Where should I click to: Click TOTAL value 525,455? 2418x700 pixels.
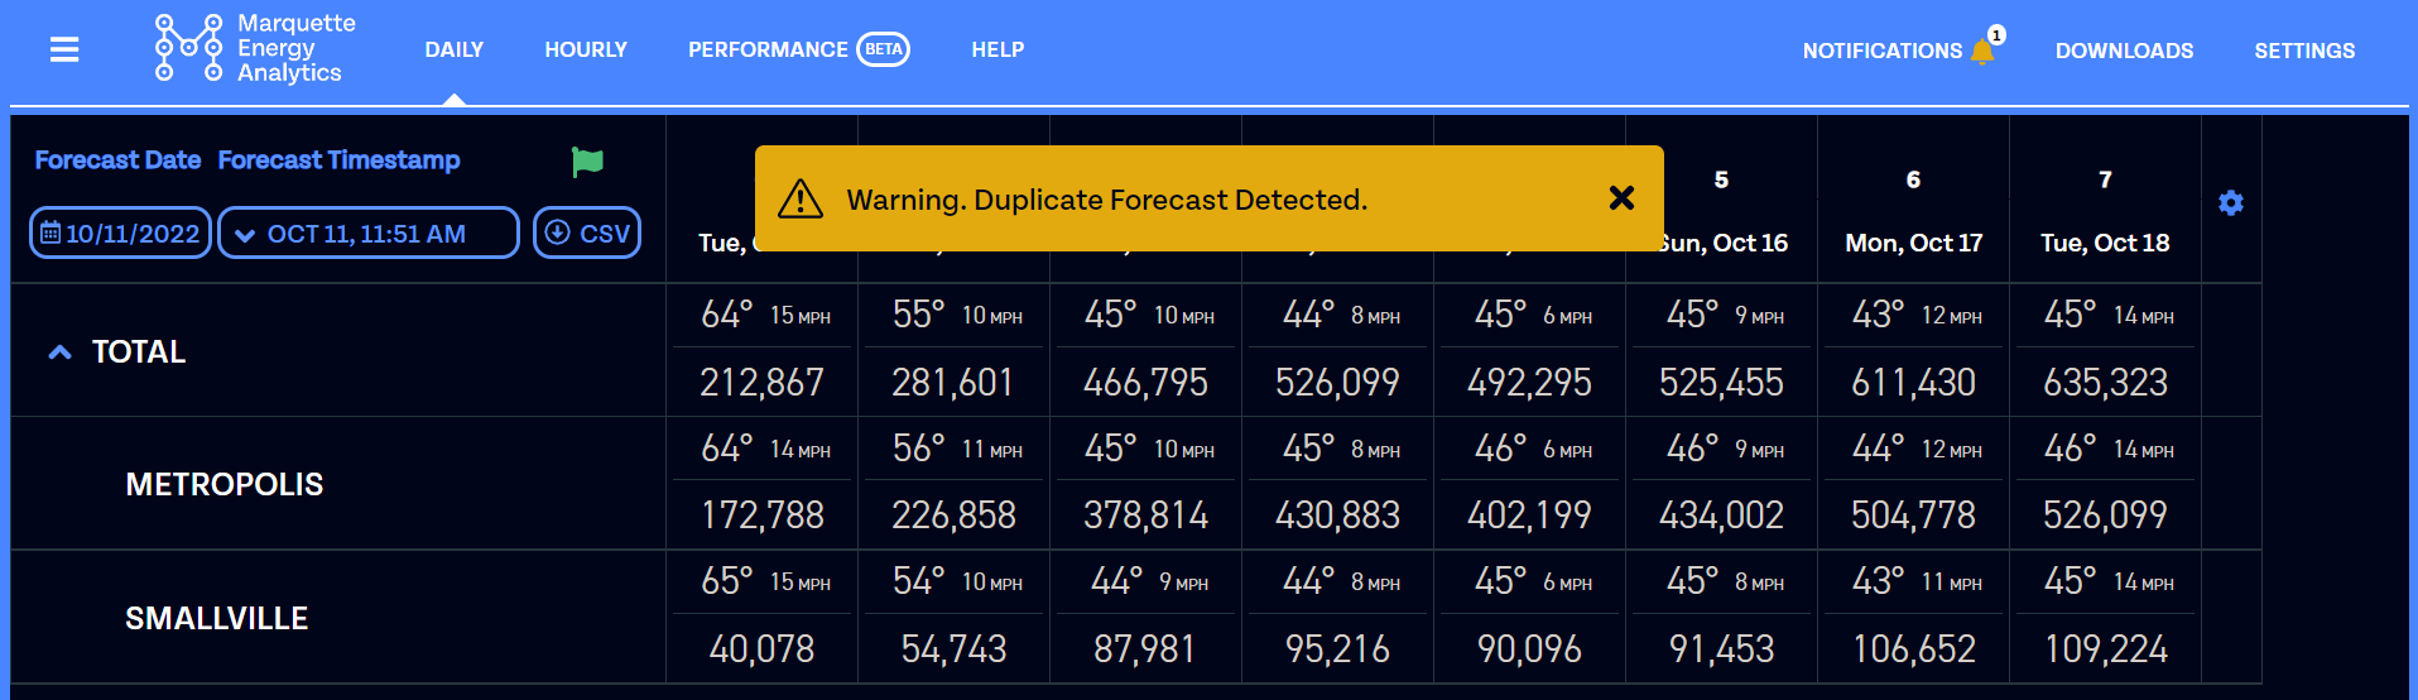click(x=1721, y=382)
